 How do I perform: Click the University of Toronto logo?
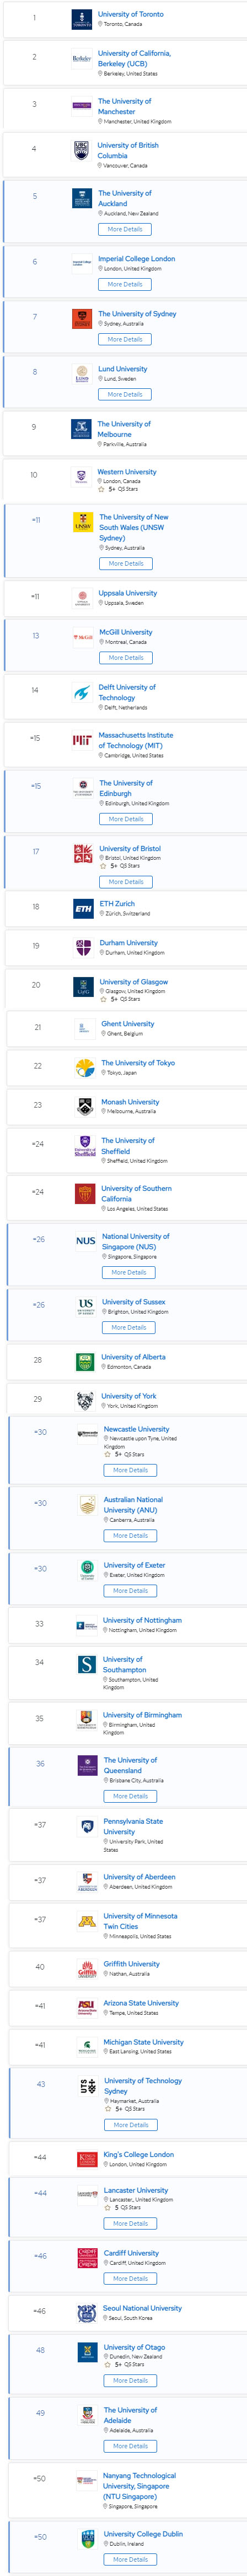point(82,19)
